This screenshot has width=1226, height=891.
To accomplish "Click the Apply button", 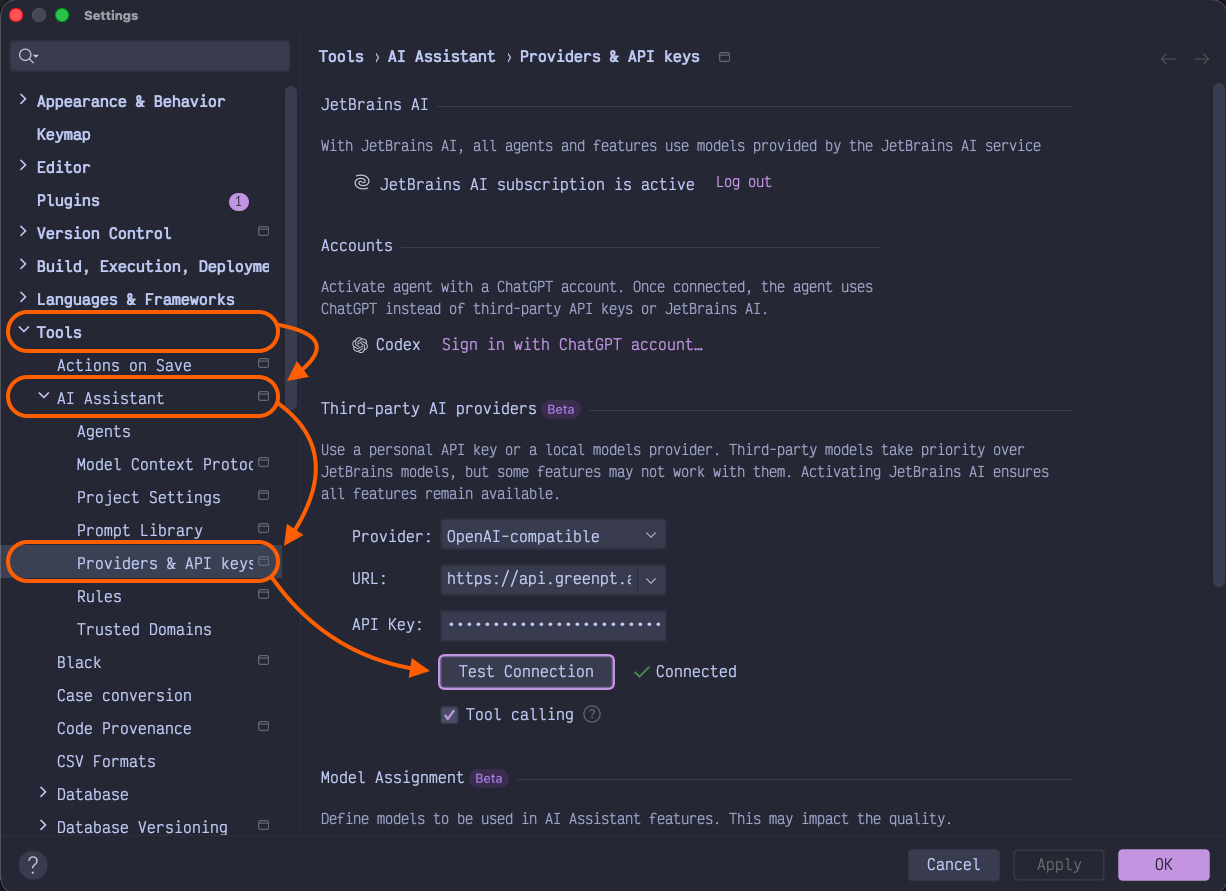I will pos(1059,864).
